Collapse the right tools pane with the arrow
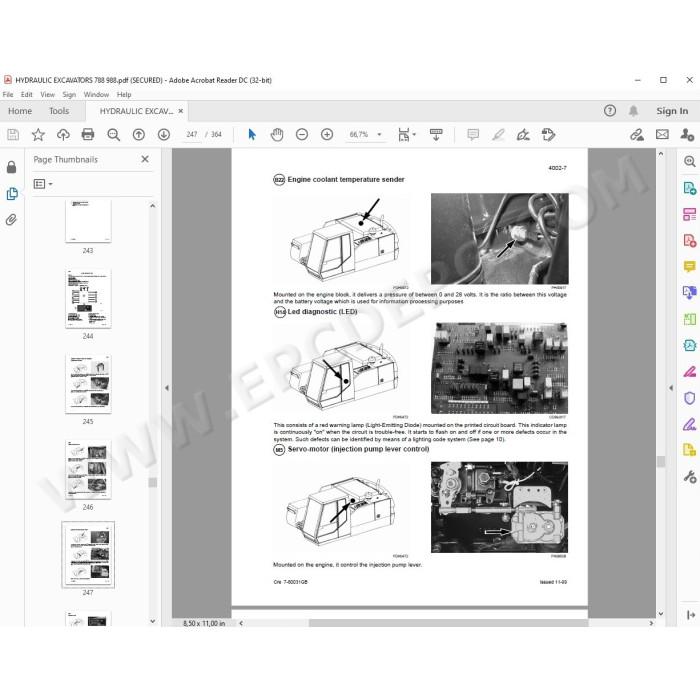 coord(671,388)
